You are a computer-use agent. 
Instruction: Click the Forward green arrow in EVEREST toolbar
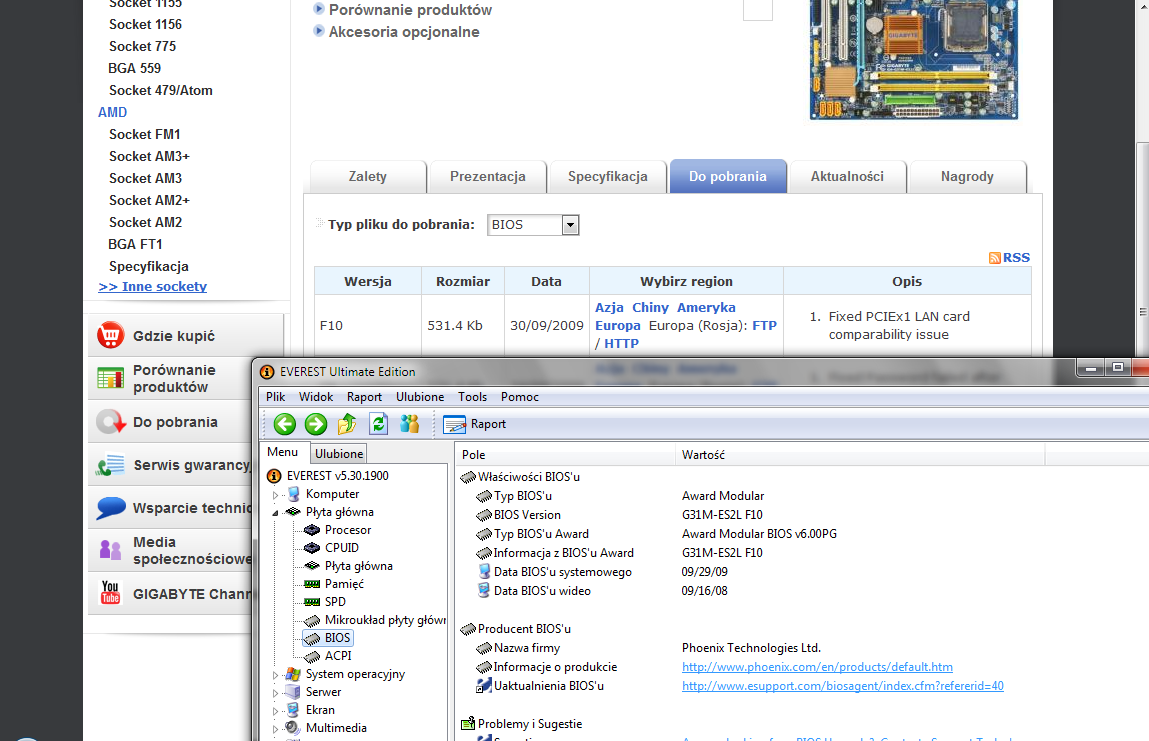tap(316, 424)
